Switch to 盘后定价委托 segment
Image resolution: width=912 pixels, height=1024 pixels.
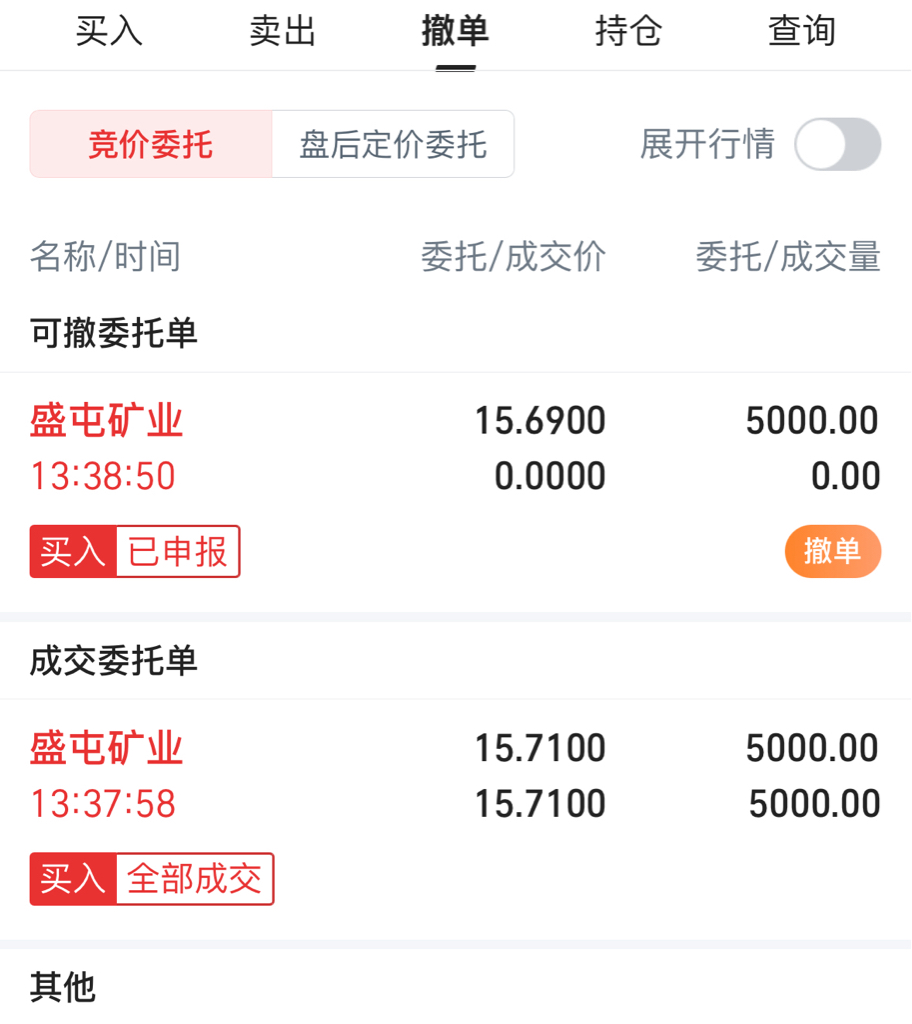pyautogui.click(x=393, y=144)
